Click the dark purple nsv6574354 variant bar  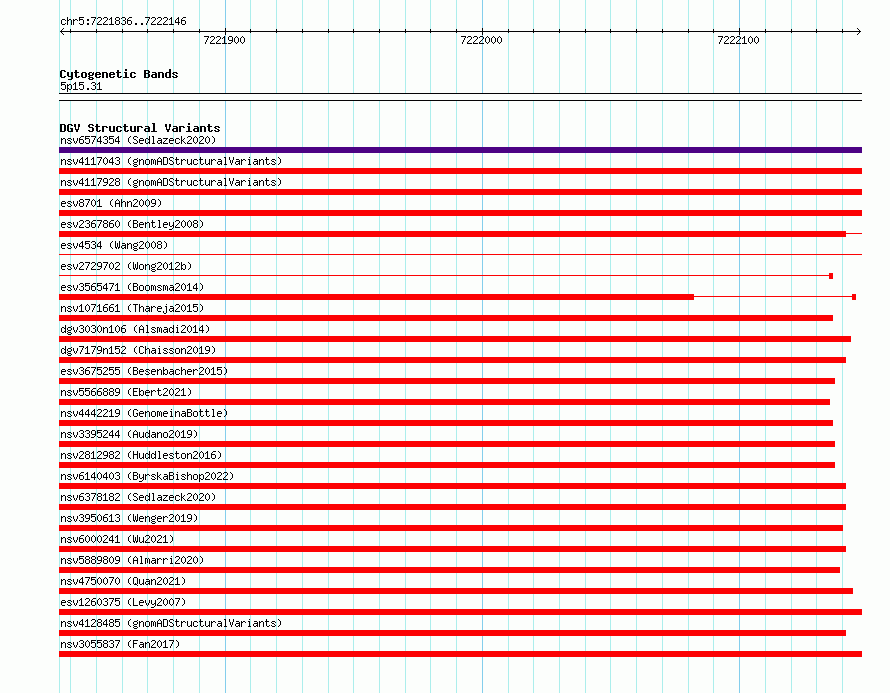tap(460, 150)
